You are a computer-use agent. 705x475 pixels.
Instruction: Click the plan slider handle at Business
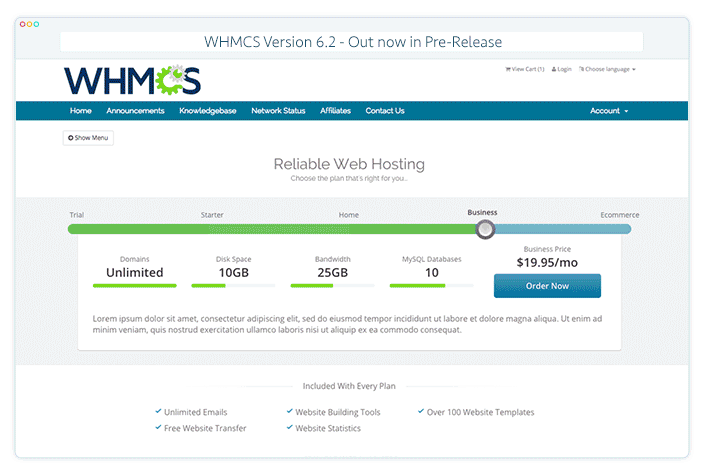point(485,229)
